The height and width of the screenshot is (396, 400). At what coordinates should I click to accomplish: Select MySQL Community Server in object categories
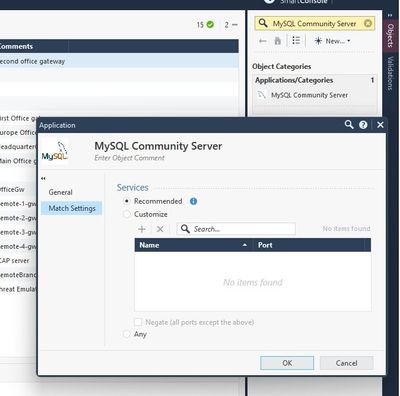coord(309,95)
